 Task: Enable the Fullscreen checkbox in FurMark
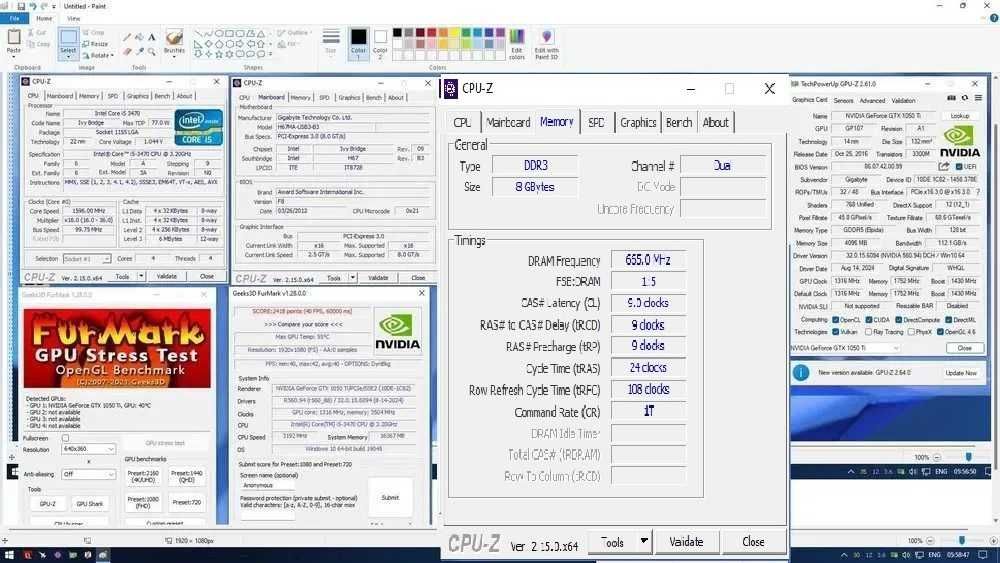coord(65,439)
